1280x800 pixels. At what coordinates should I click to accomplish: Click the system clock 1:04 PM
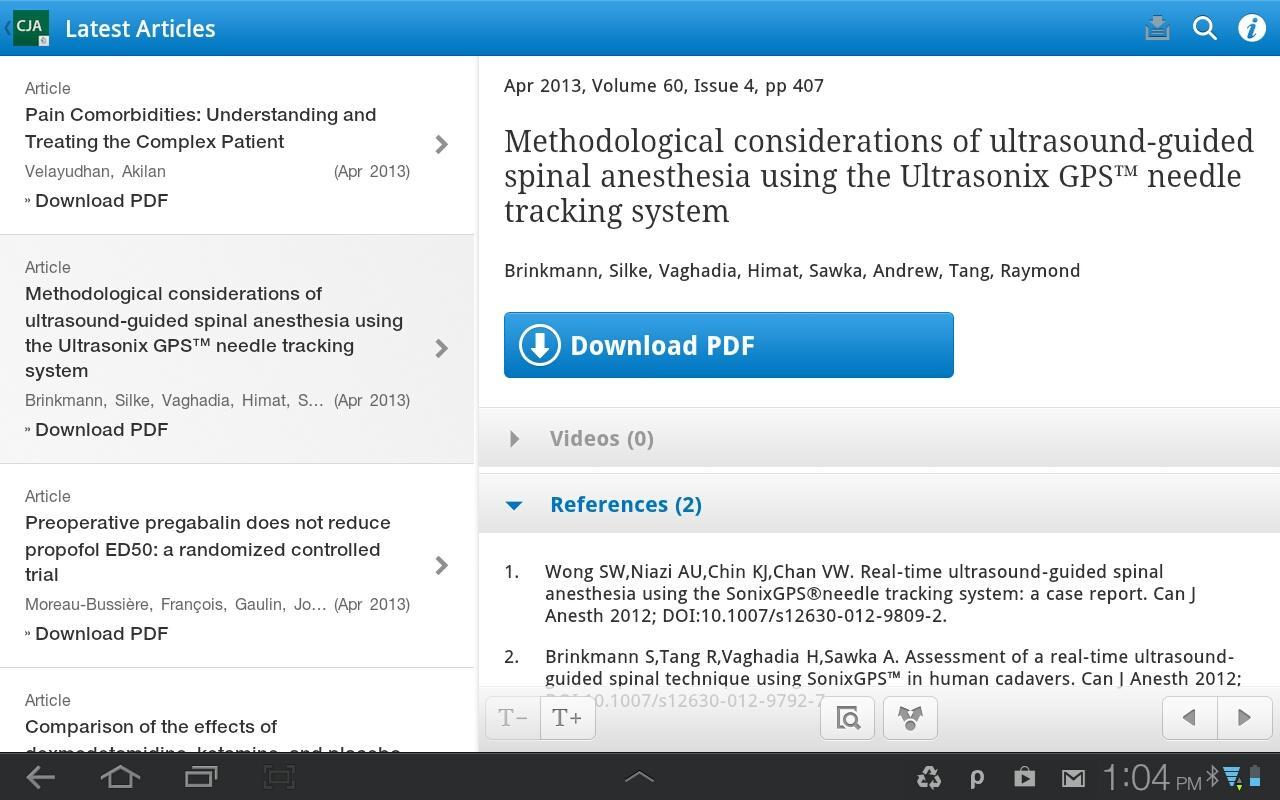coord(1151,777)
